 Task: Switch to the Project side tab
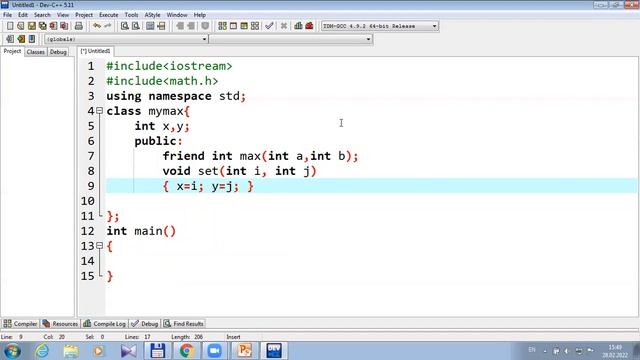pos(12,51)
